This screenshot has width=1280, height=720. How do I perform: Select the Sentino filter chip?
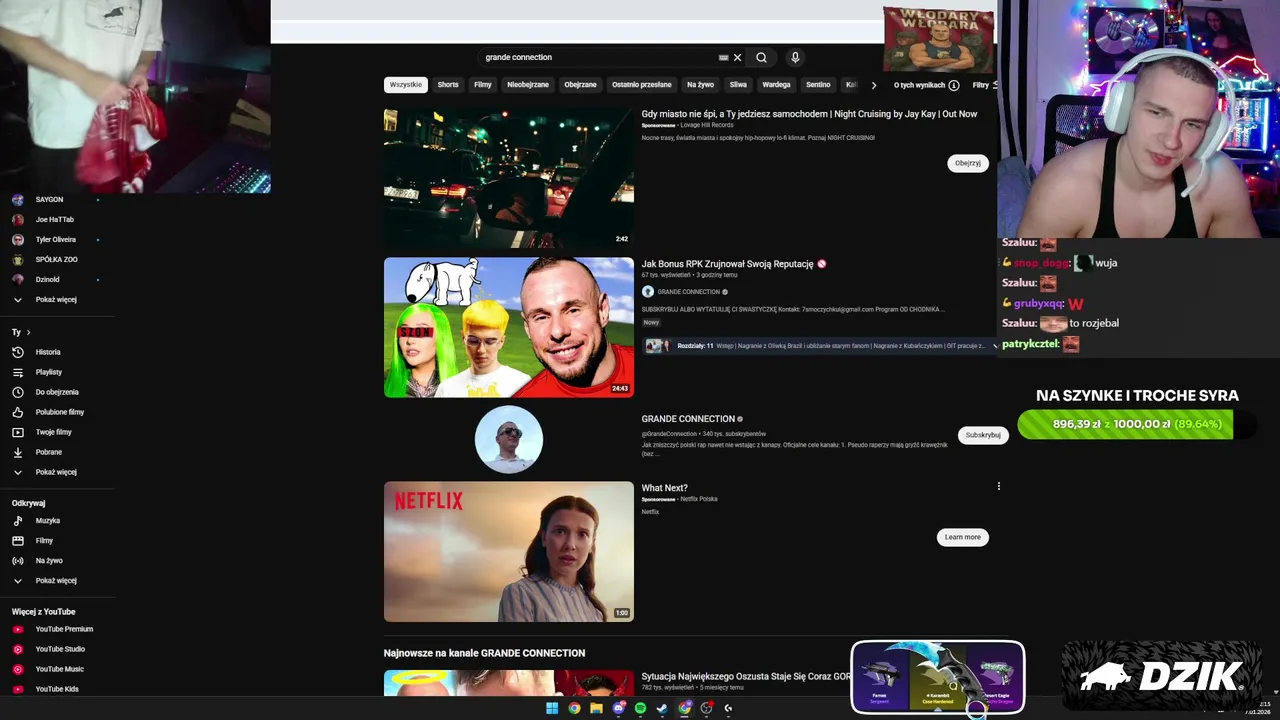pos(818,85)
